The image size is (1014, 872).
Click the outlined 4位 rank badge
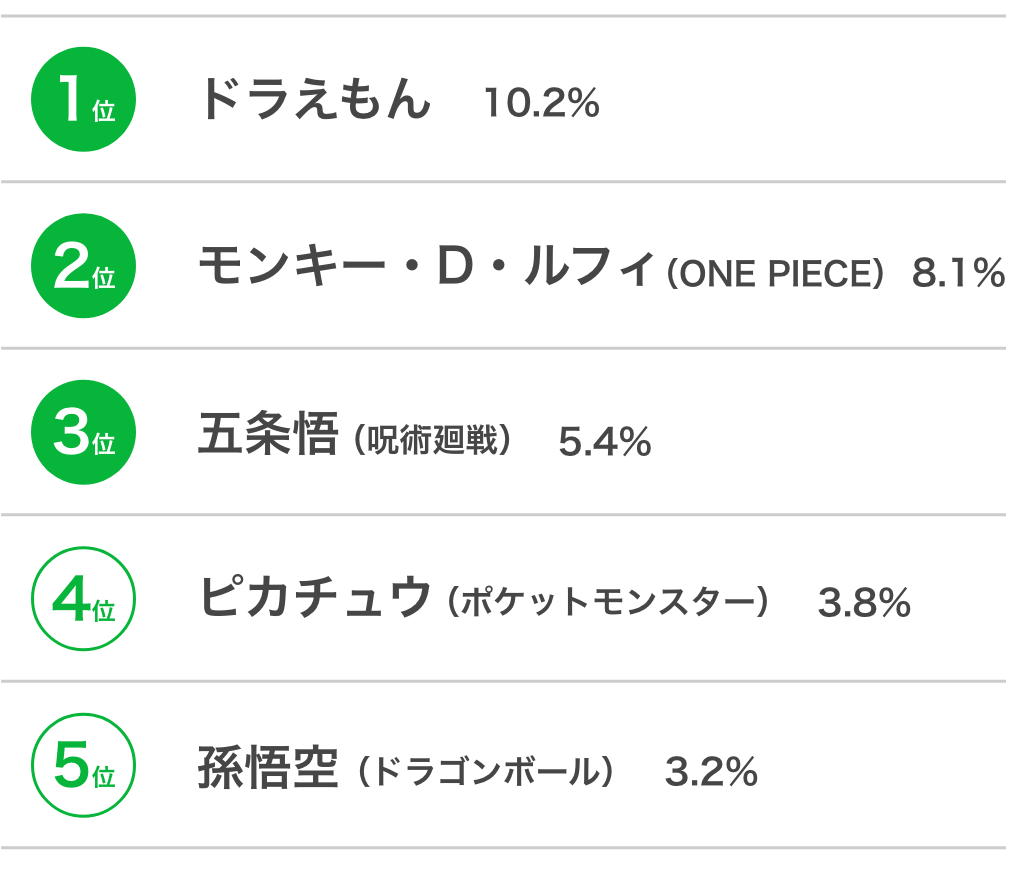(83, 598)
